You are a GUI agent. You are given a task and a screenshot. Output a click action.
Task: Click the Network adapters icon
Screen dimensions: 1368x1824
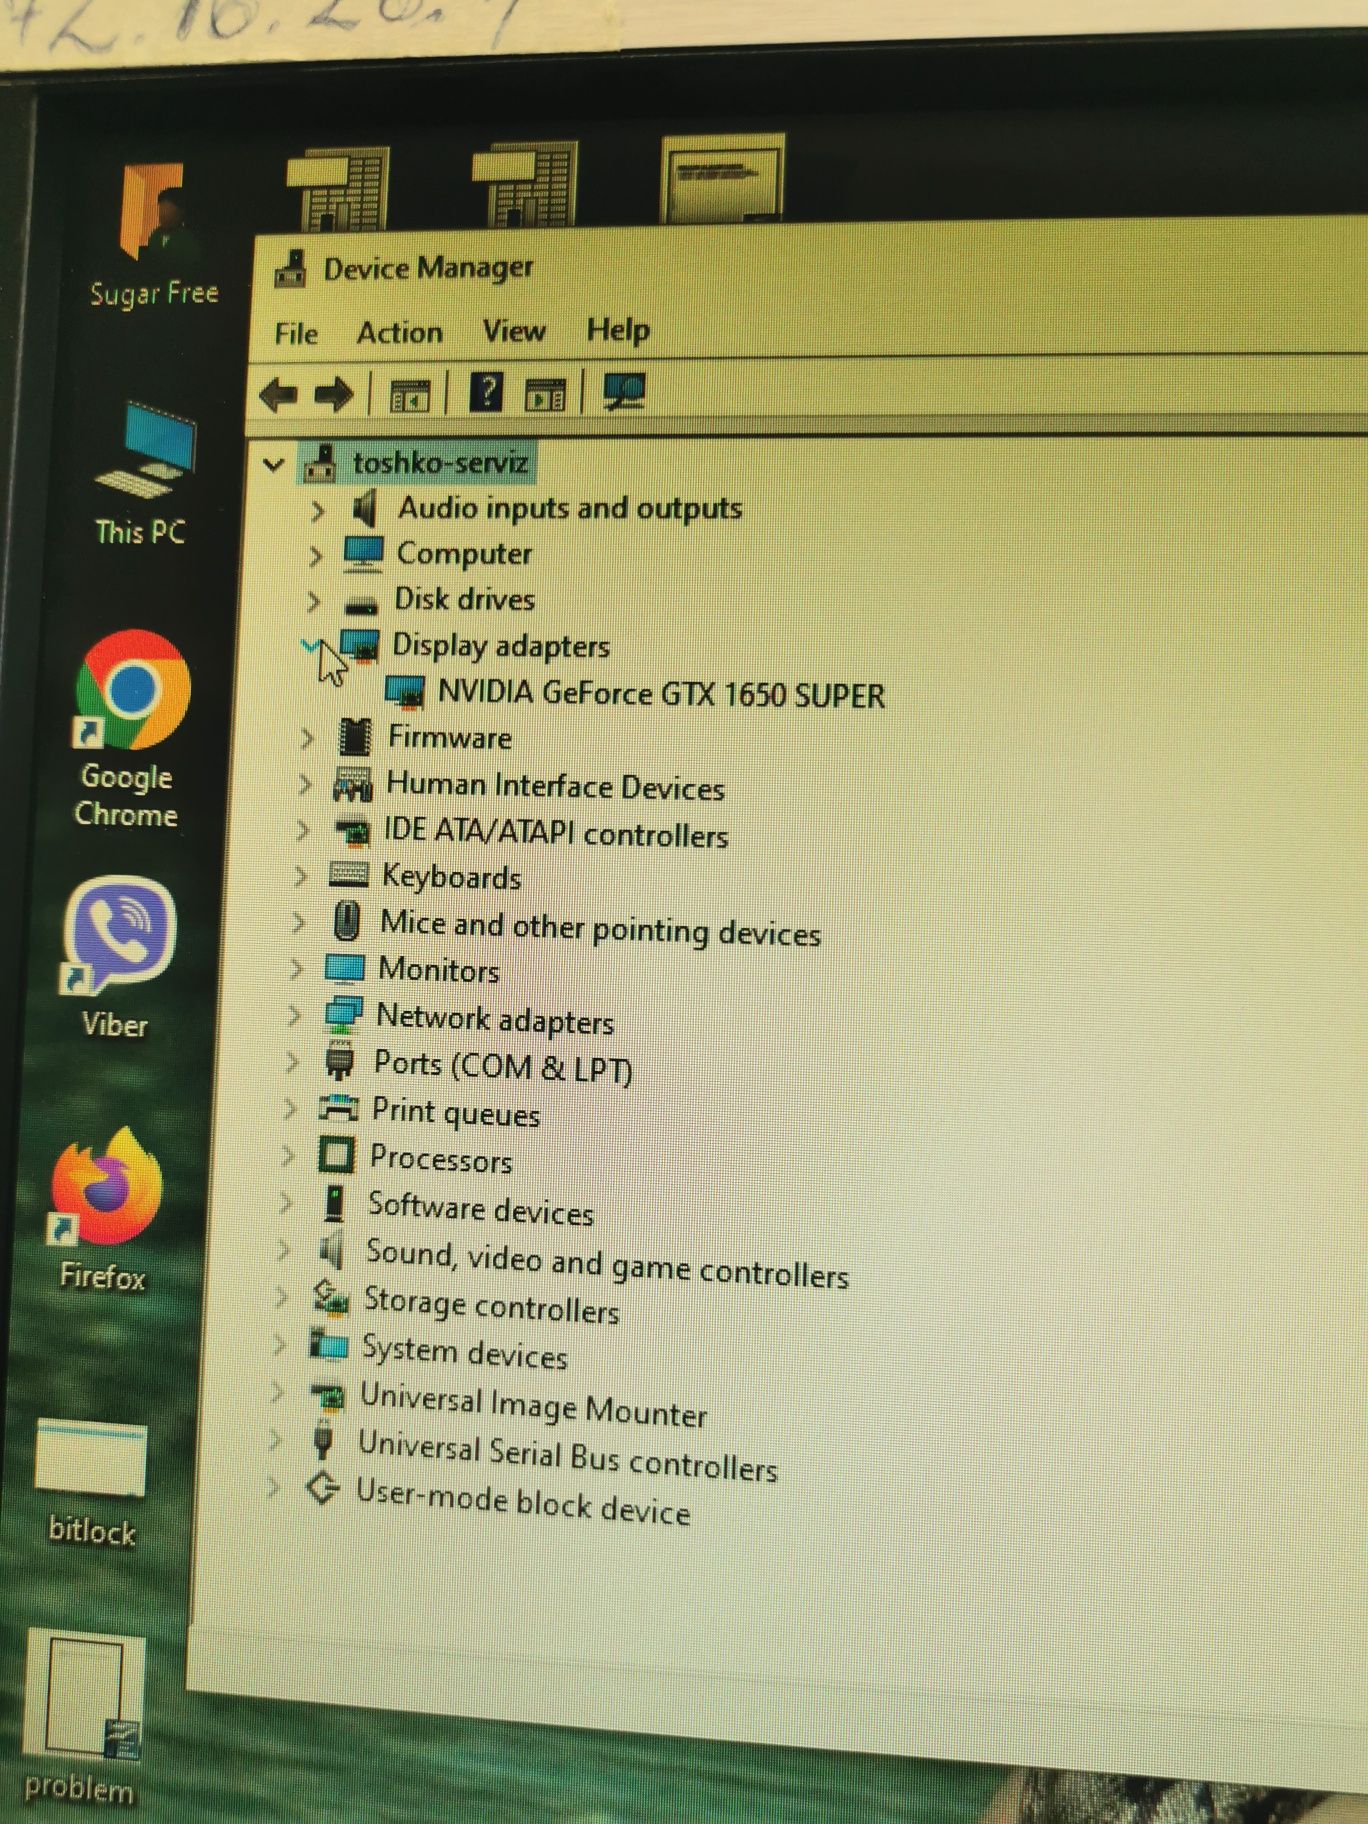343,1014
